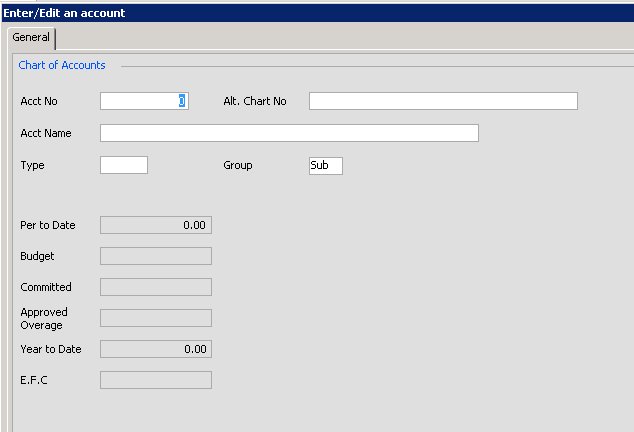Click the Per to Date label
634x432 pixels.
click(x=48, y=225)
